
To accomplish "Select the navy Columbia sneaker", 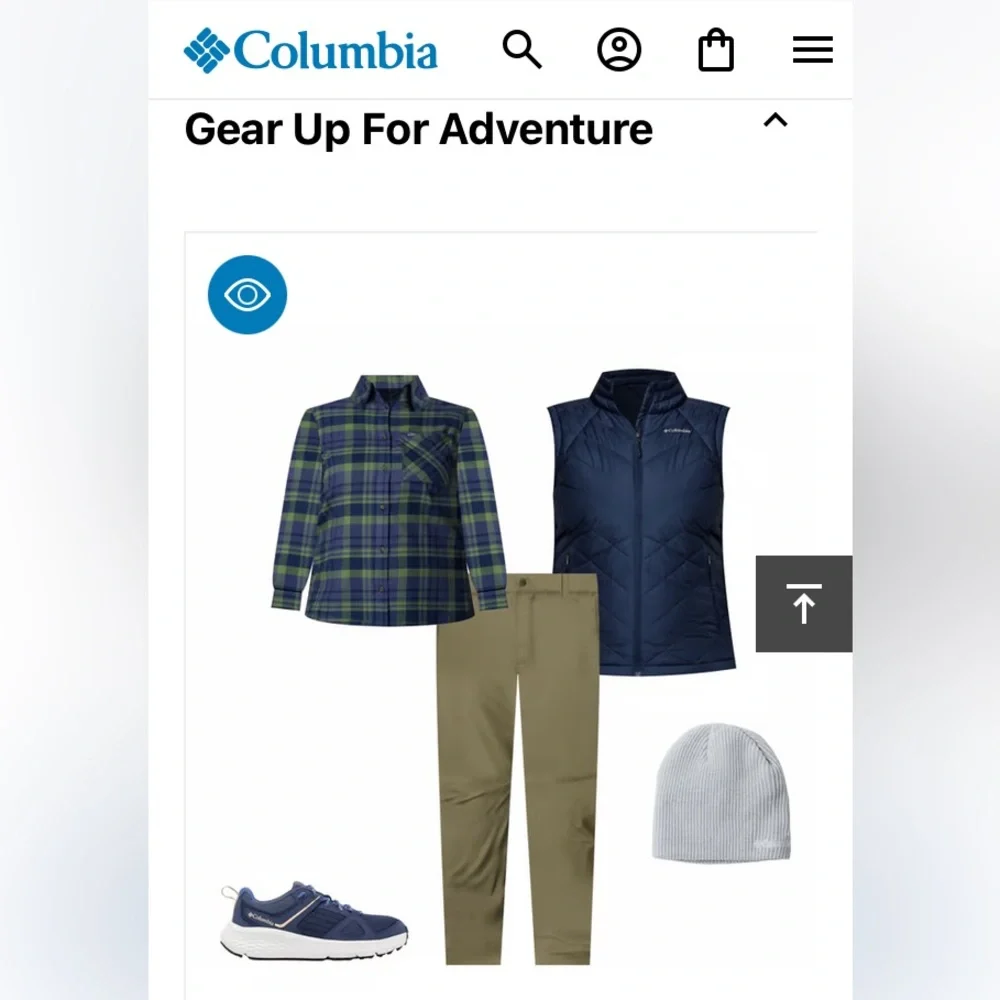I will click(x=314, y=920).
